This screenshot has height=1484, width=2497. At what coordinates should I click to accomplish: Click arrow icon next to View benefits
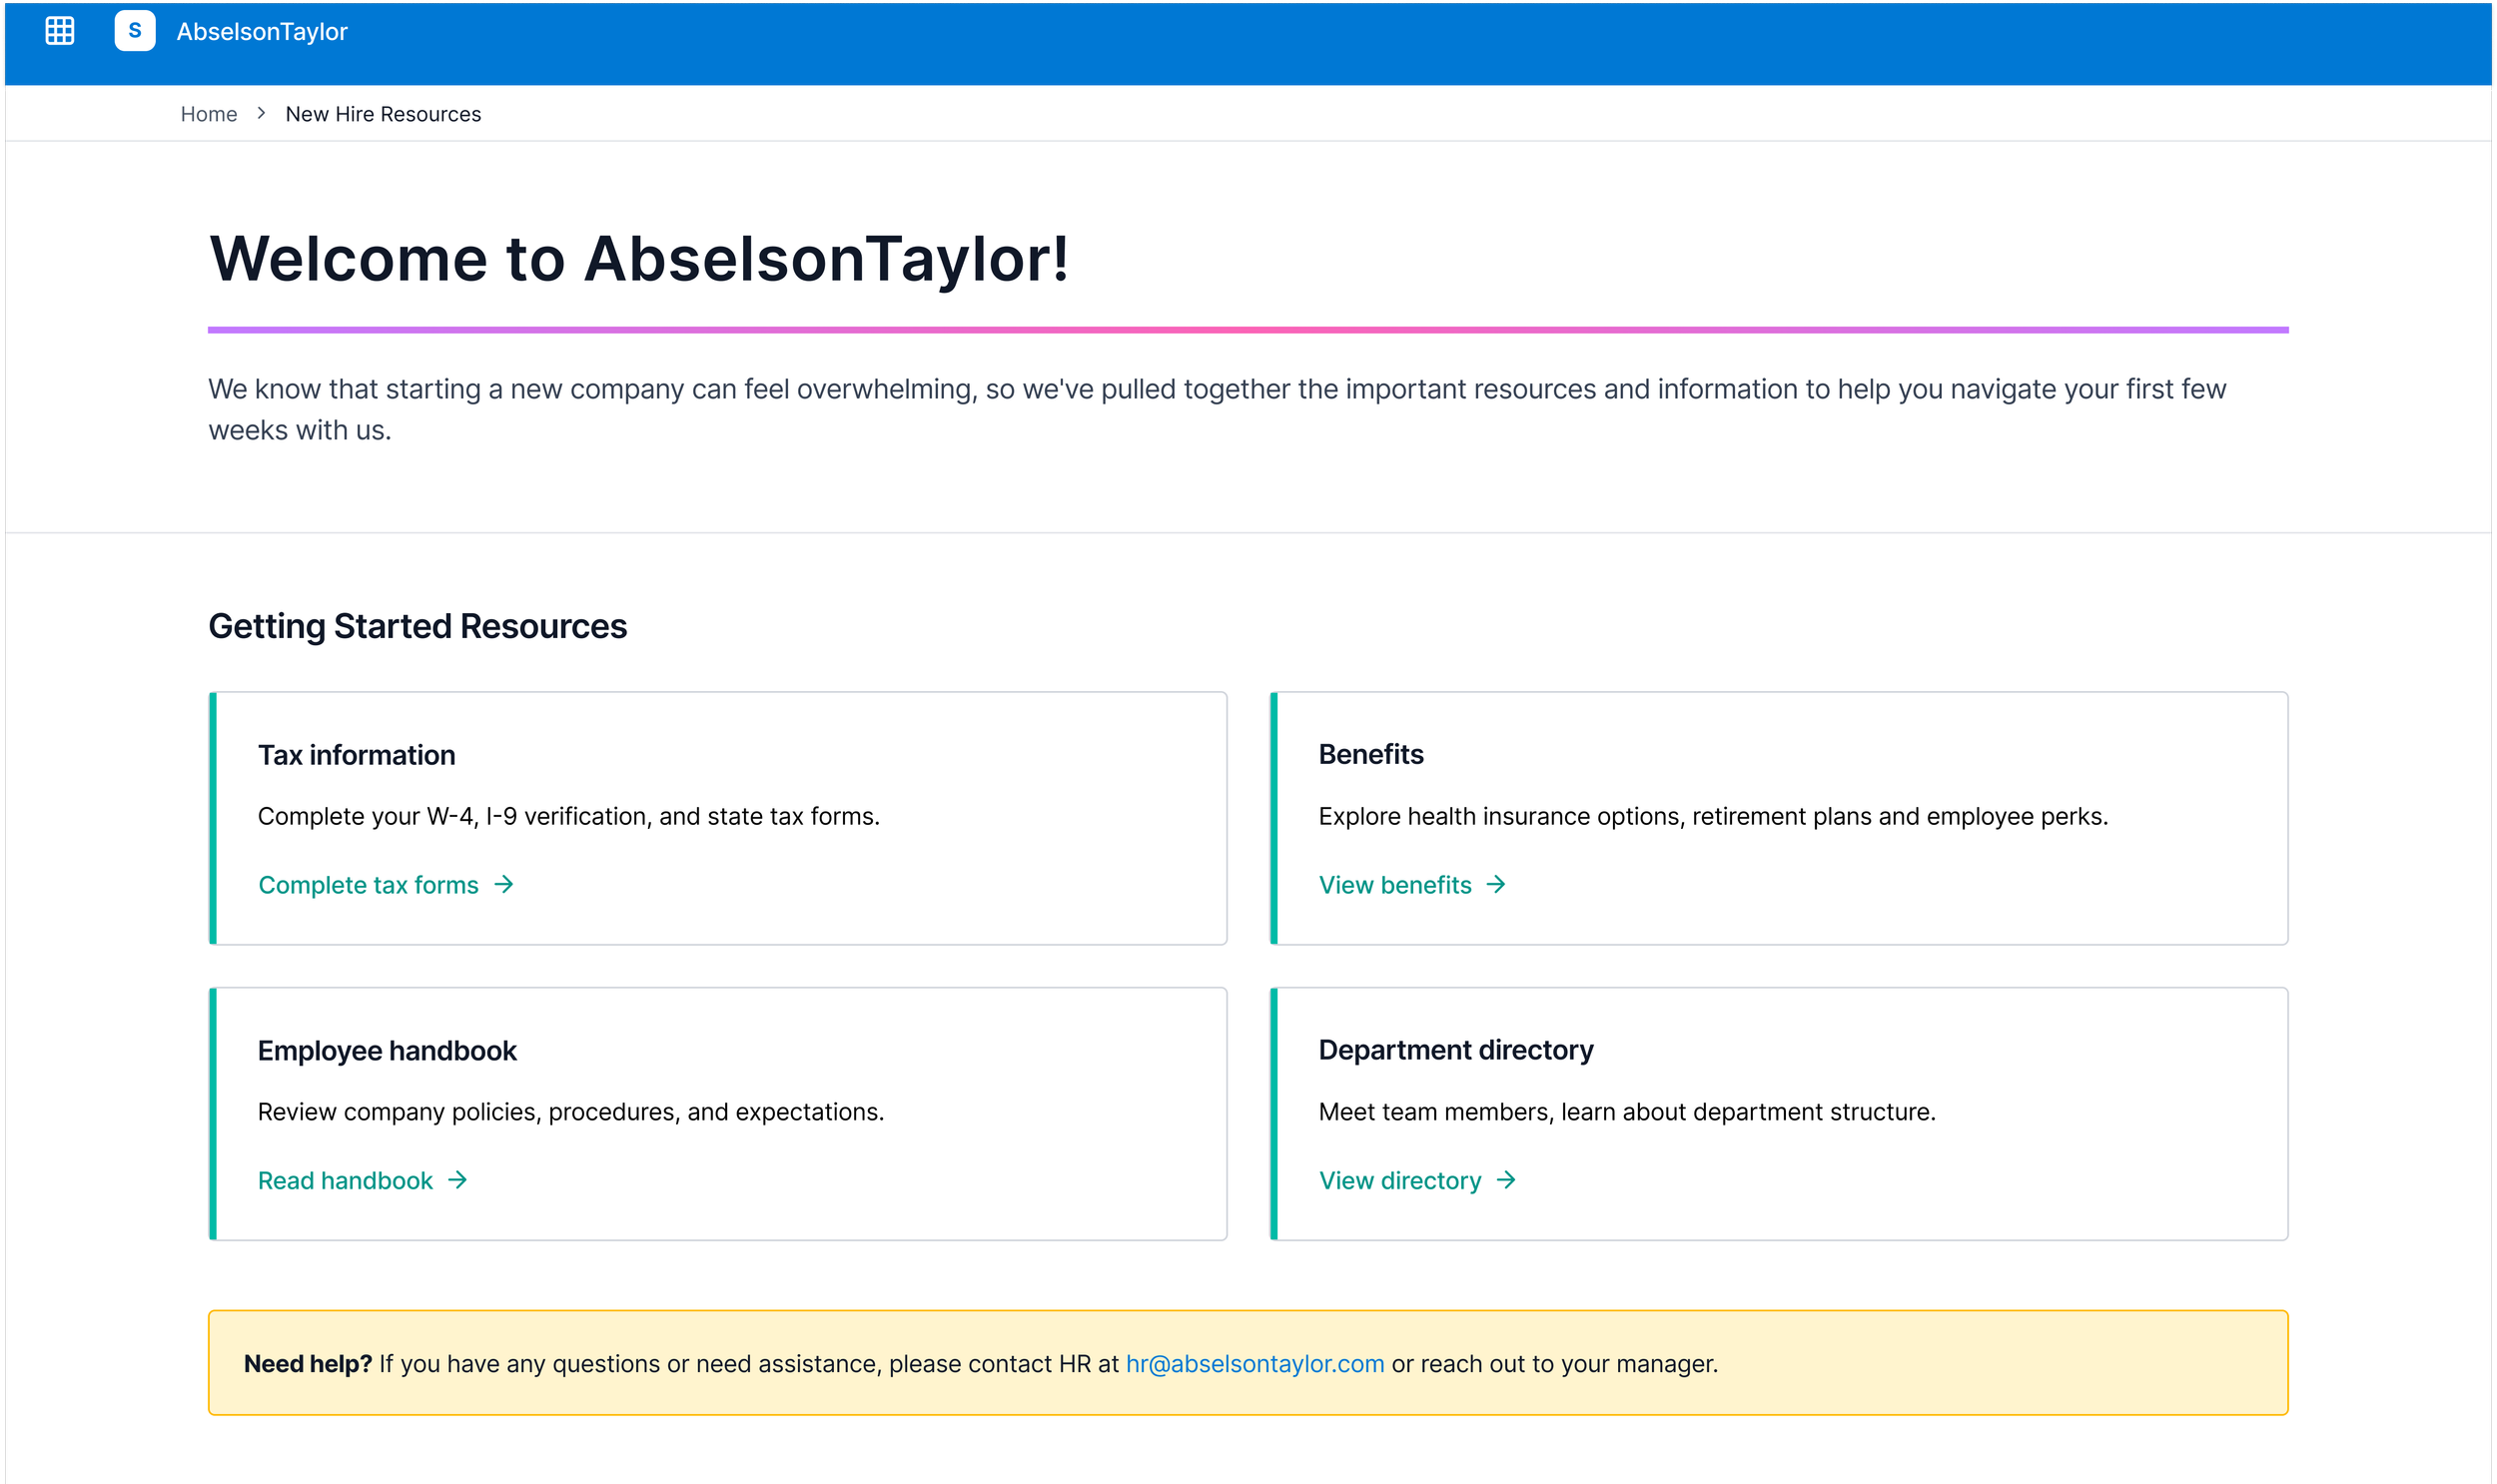coord(1496,884)
